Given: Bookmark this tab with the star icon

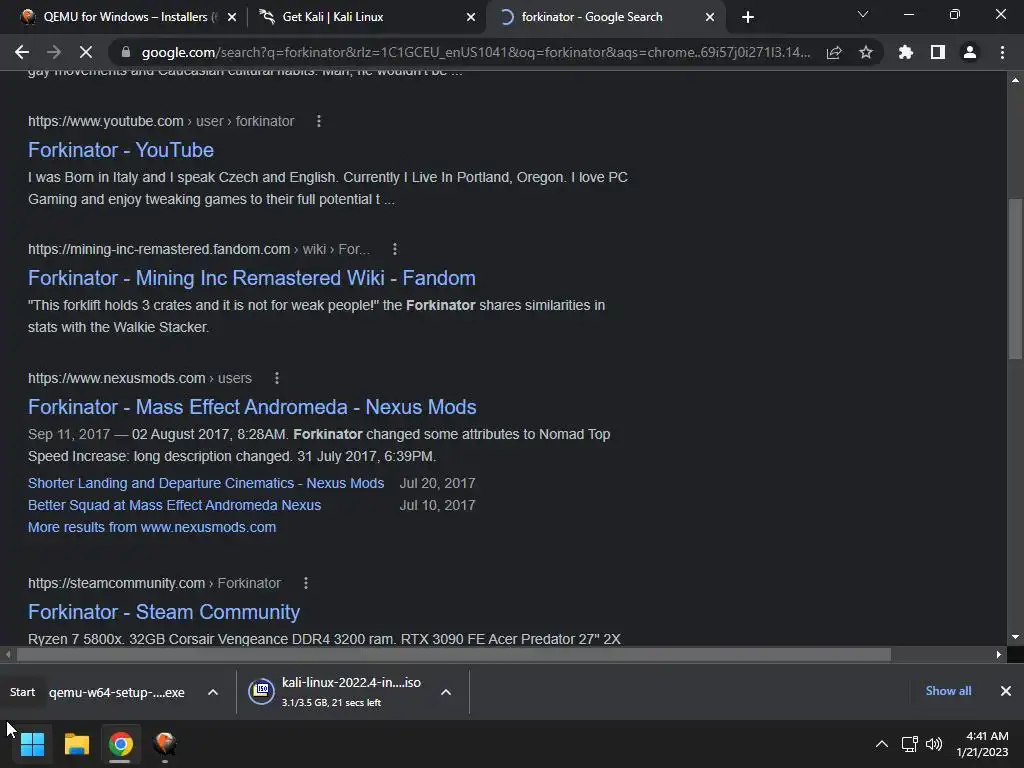Looking at the screenshot, I should point(866,52).
